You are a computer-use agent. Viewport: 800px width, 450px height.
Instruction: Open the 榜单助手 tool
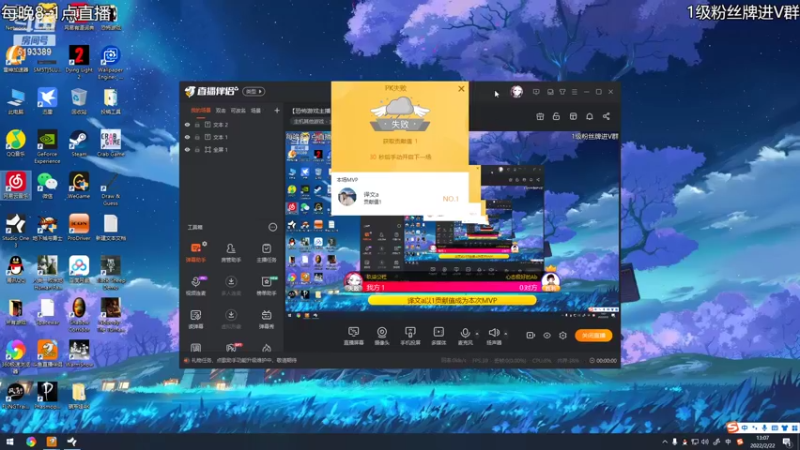pyautogui.click(x=266, y=285)
